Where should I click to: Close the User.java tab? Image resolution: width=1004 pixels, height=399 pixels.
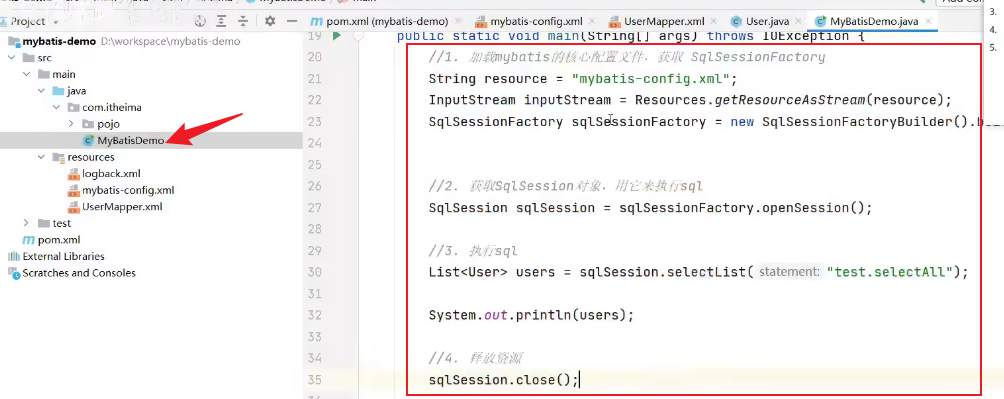coord(798,22)
